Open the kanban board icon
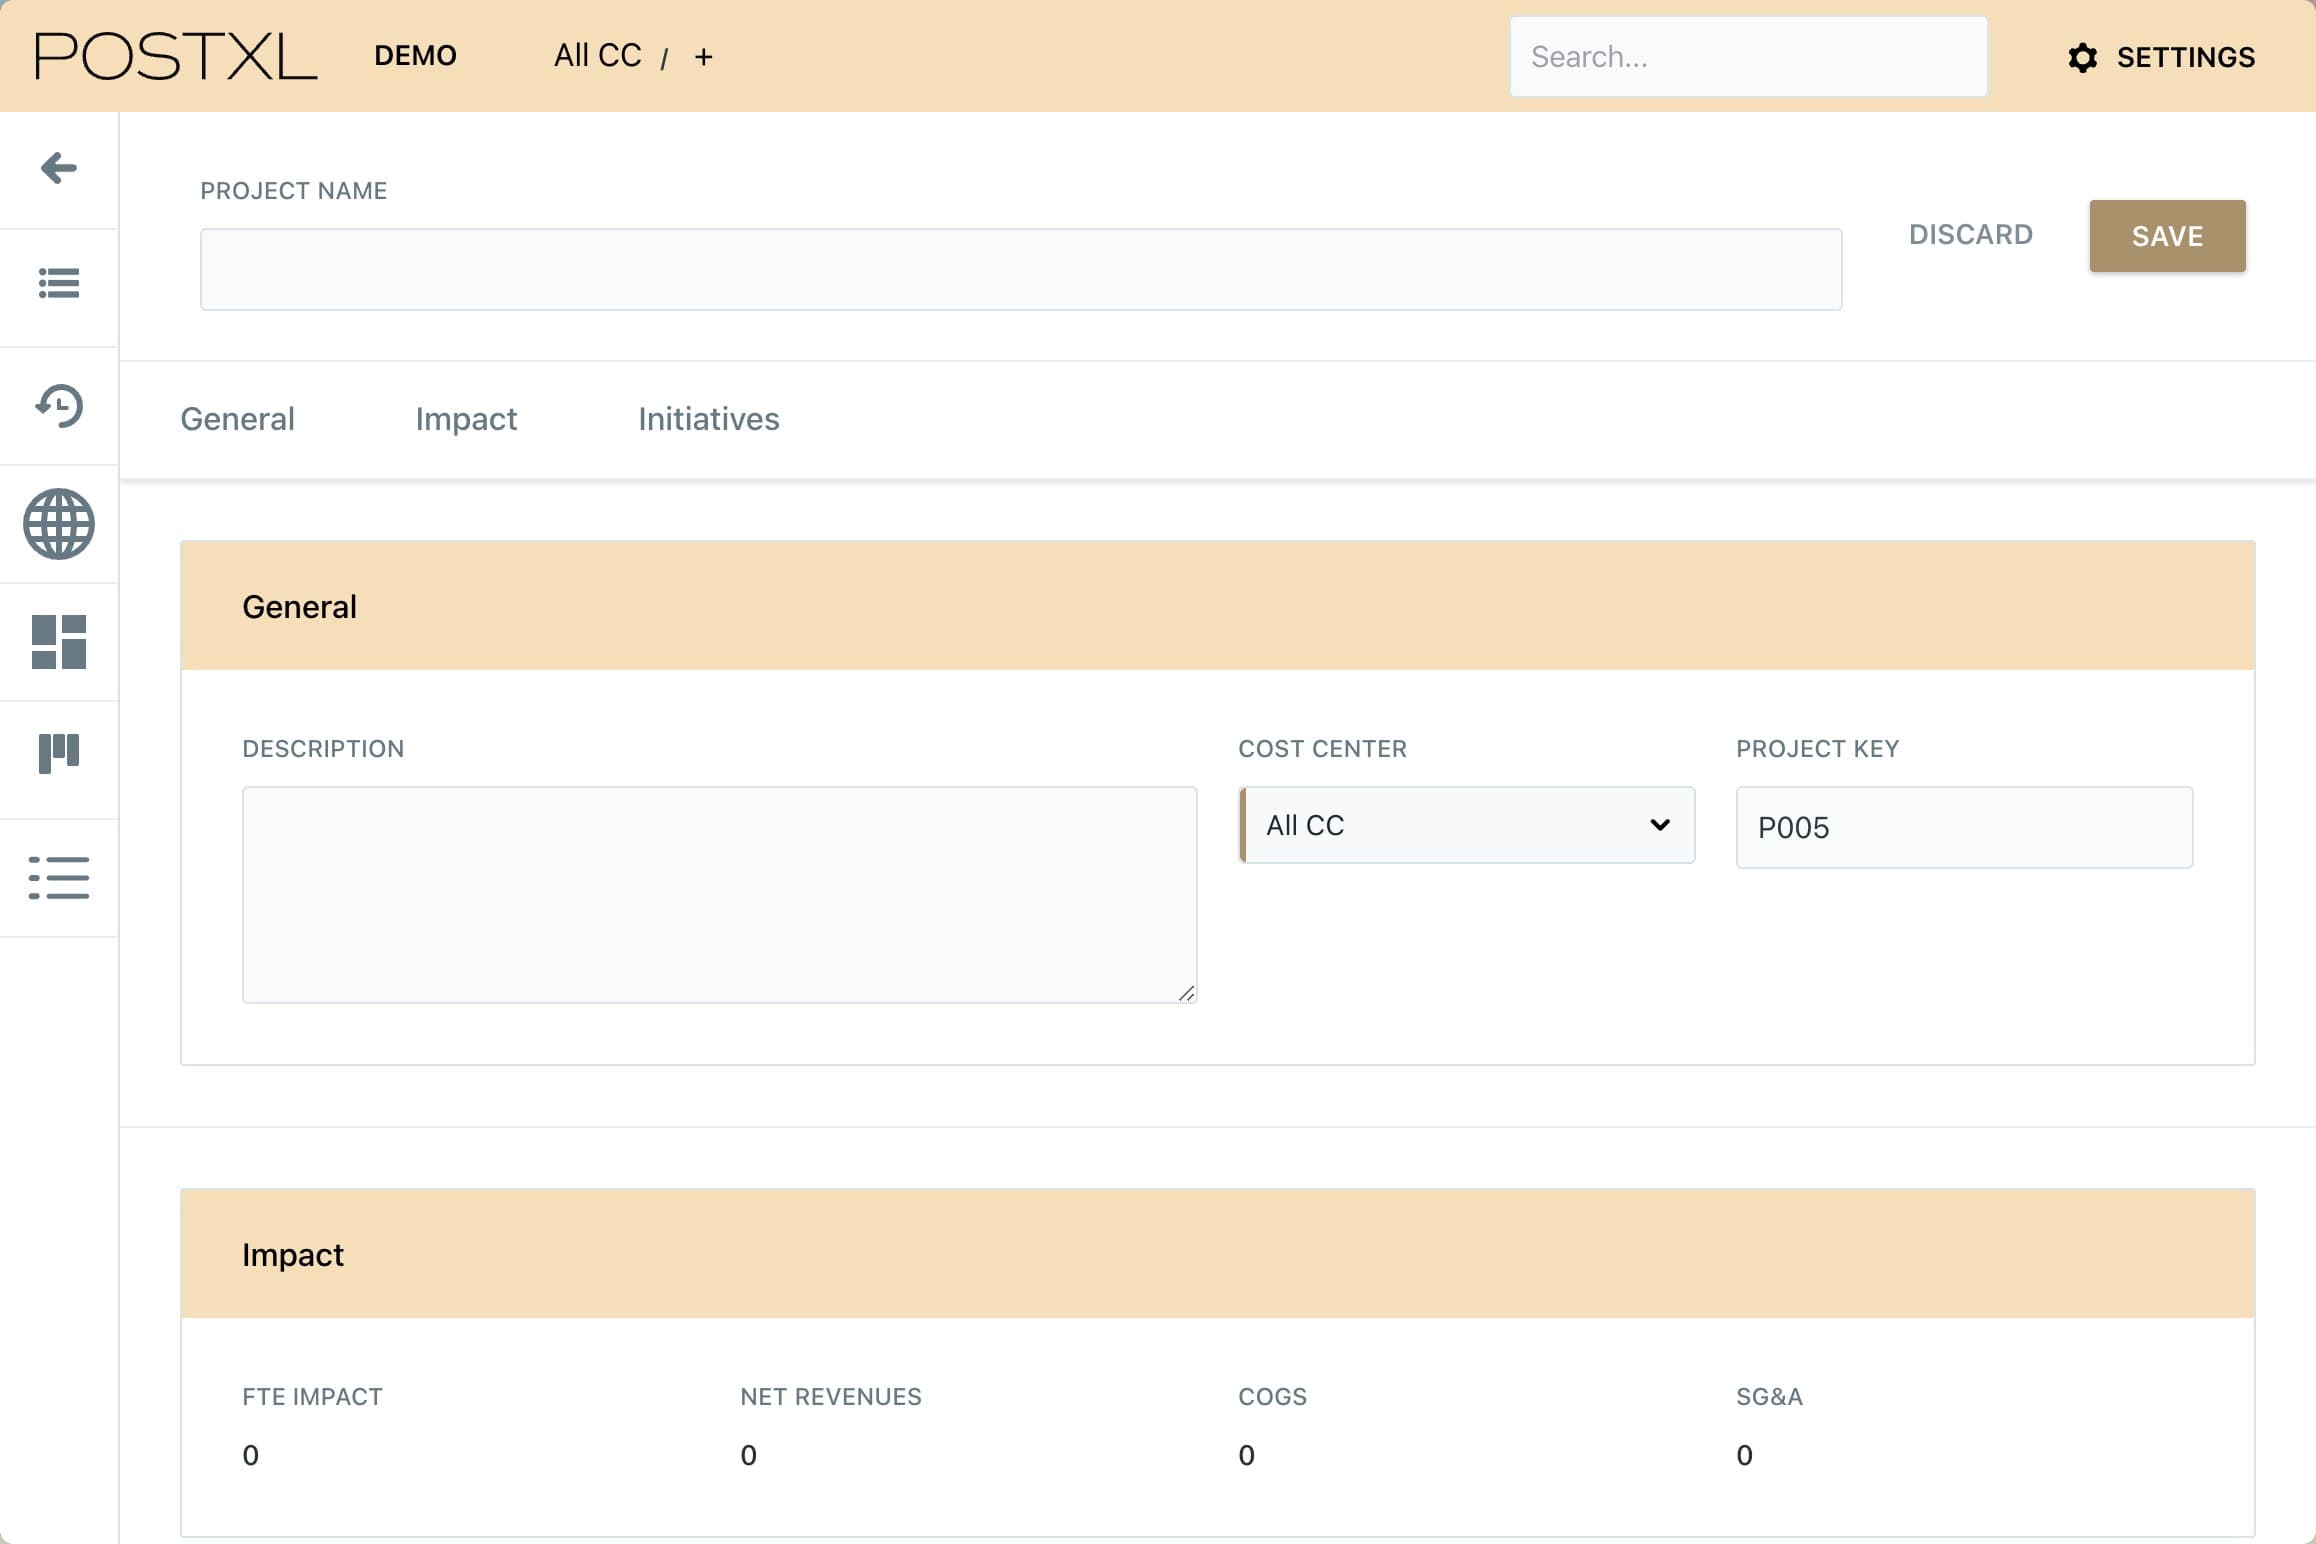2316x1544 pixels. click(x=59, y=754)
